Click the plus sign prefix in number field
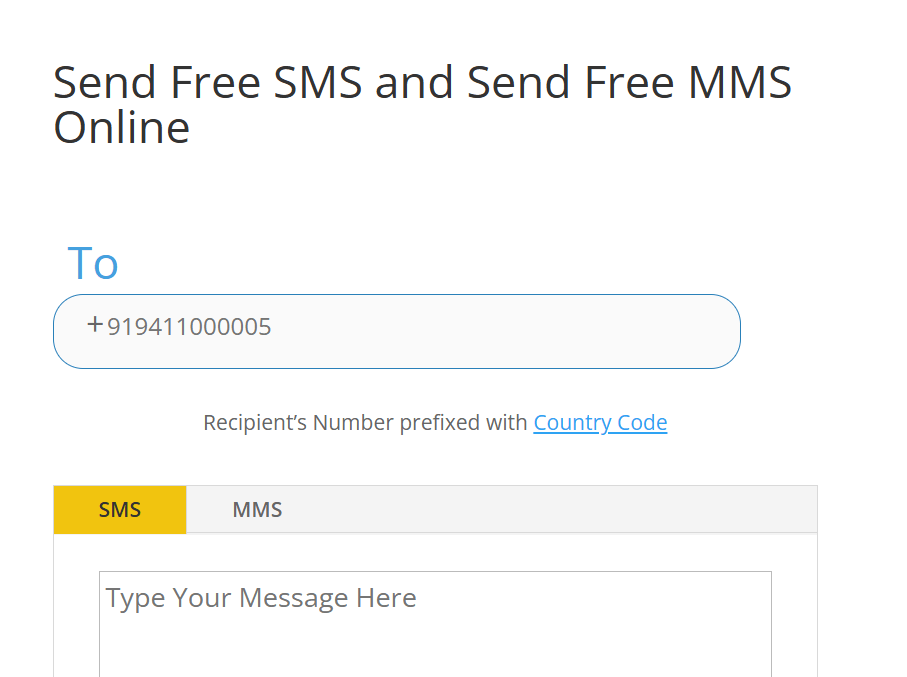 tap(95, 325)
